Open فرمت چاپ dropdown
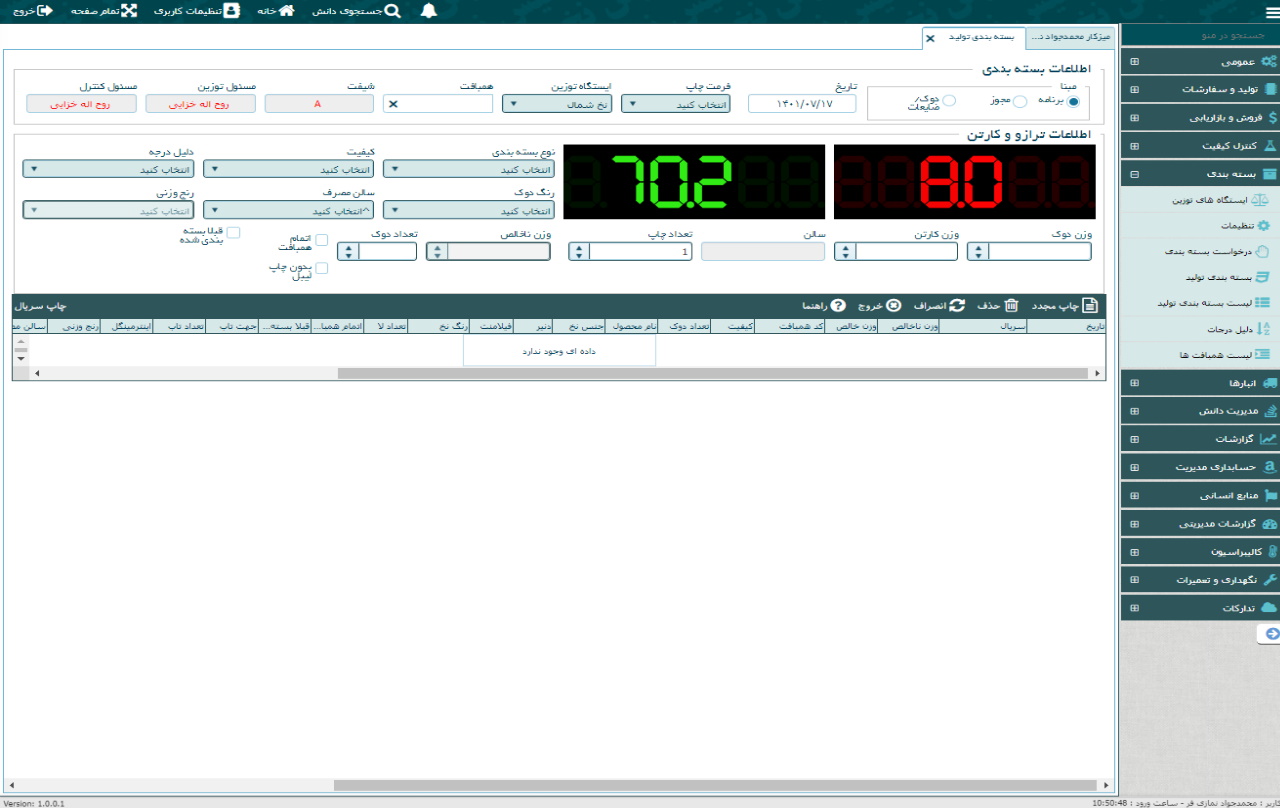1280x808 pixels. pyautogui.click(x=676, y=104)
